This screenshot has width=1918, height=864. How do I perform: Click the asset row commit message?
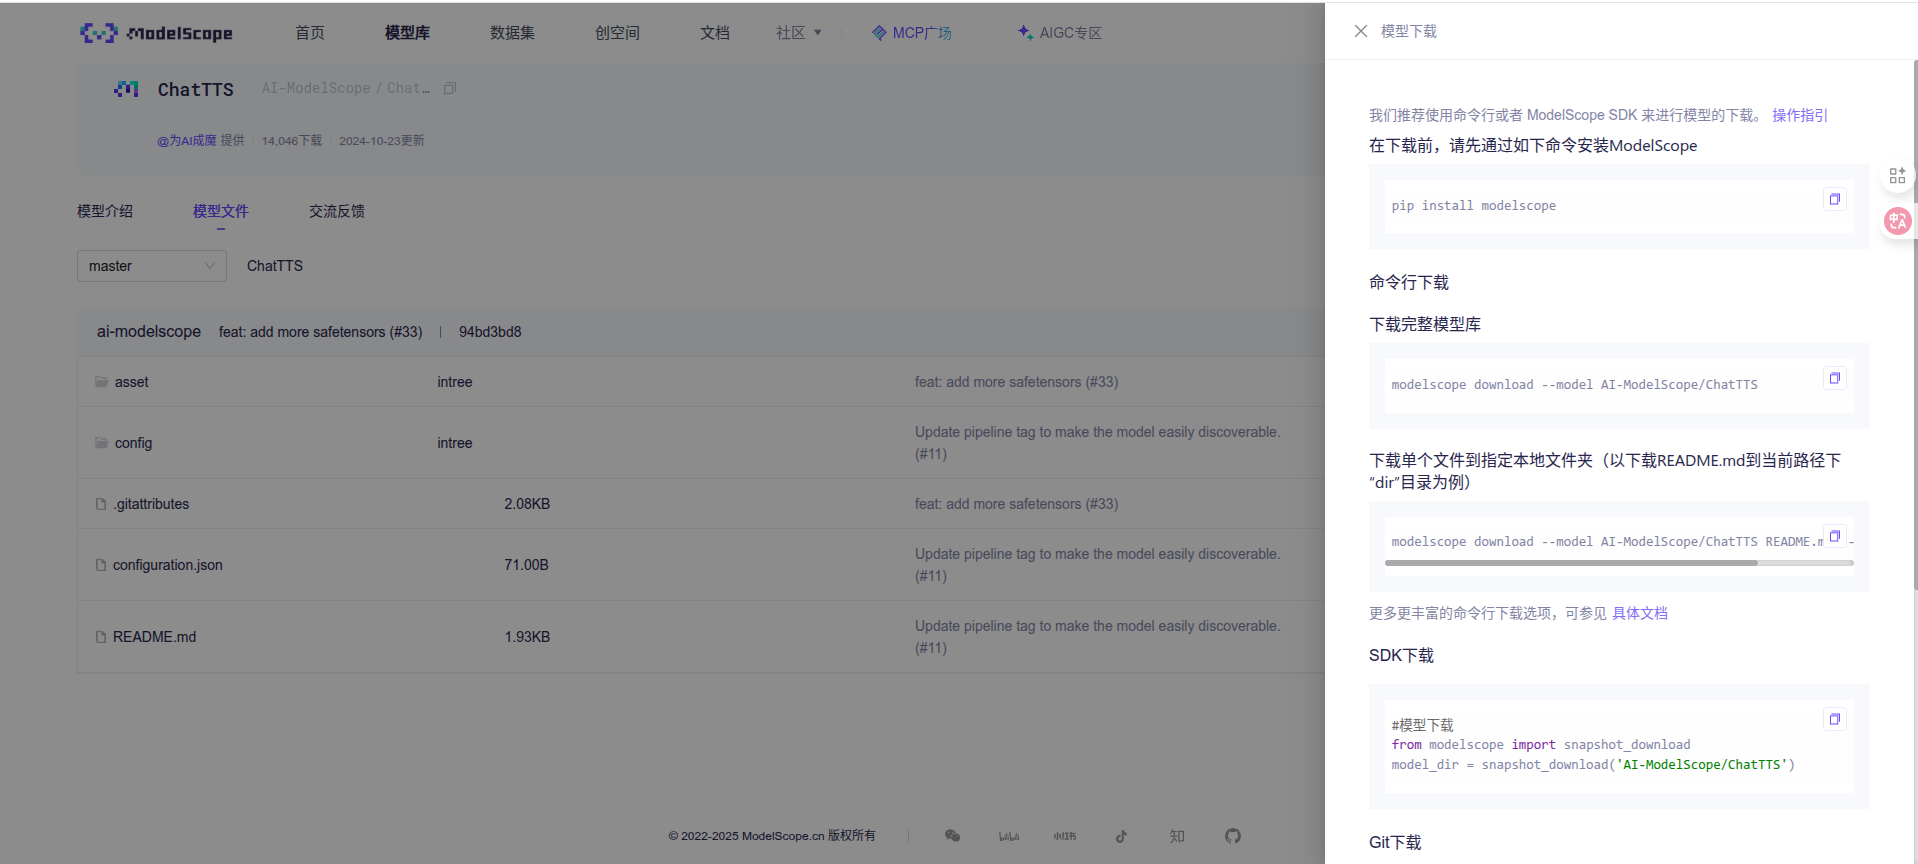pyautogui.click(x=1016, y=382)
